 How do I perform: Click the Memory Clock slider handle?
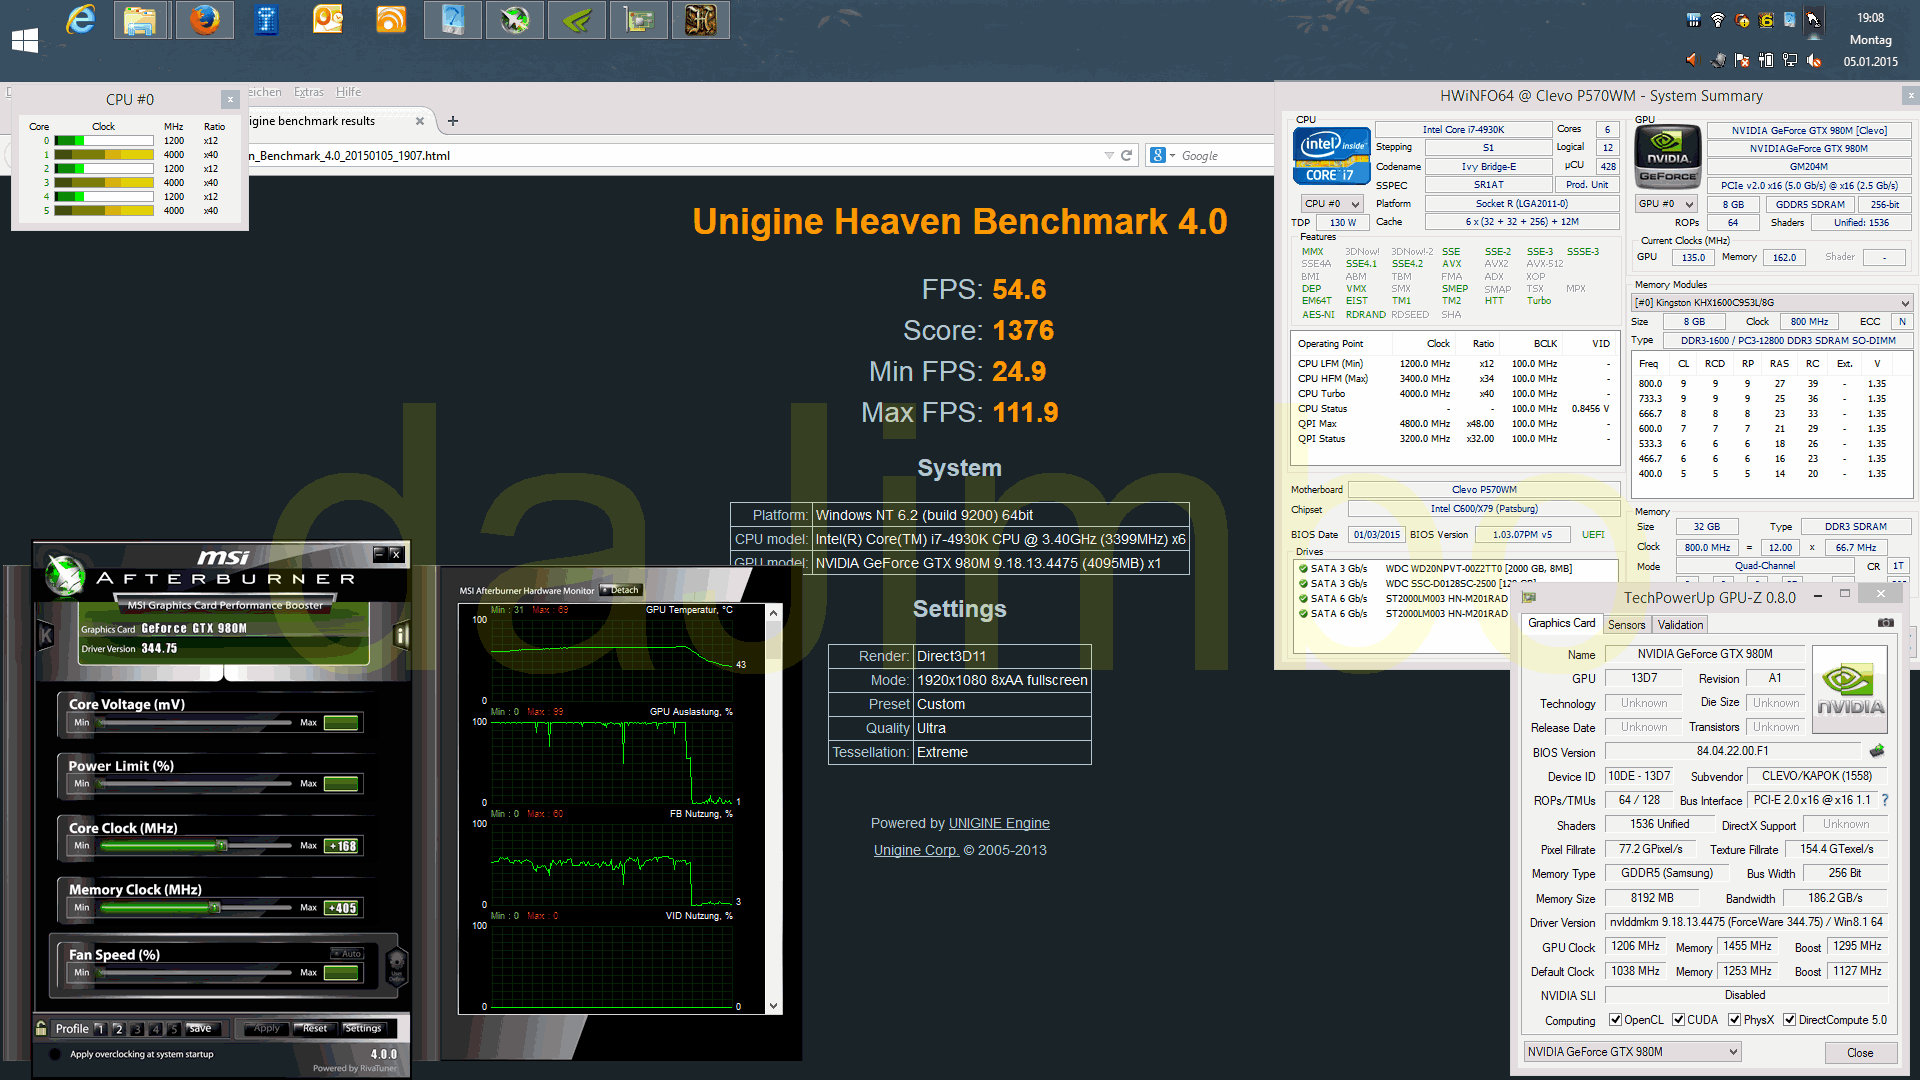click(x=215, y=908)
